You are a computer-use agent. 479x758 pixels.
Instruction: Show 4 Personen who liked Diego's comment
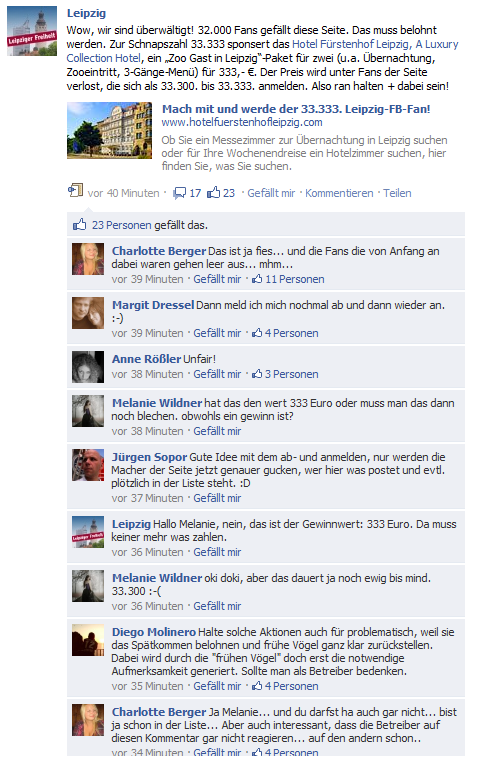click(291, 686)
